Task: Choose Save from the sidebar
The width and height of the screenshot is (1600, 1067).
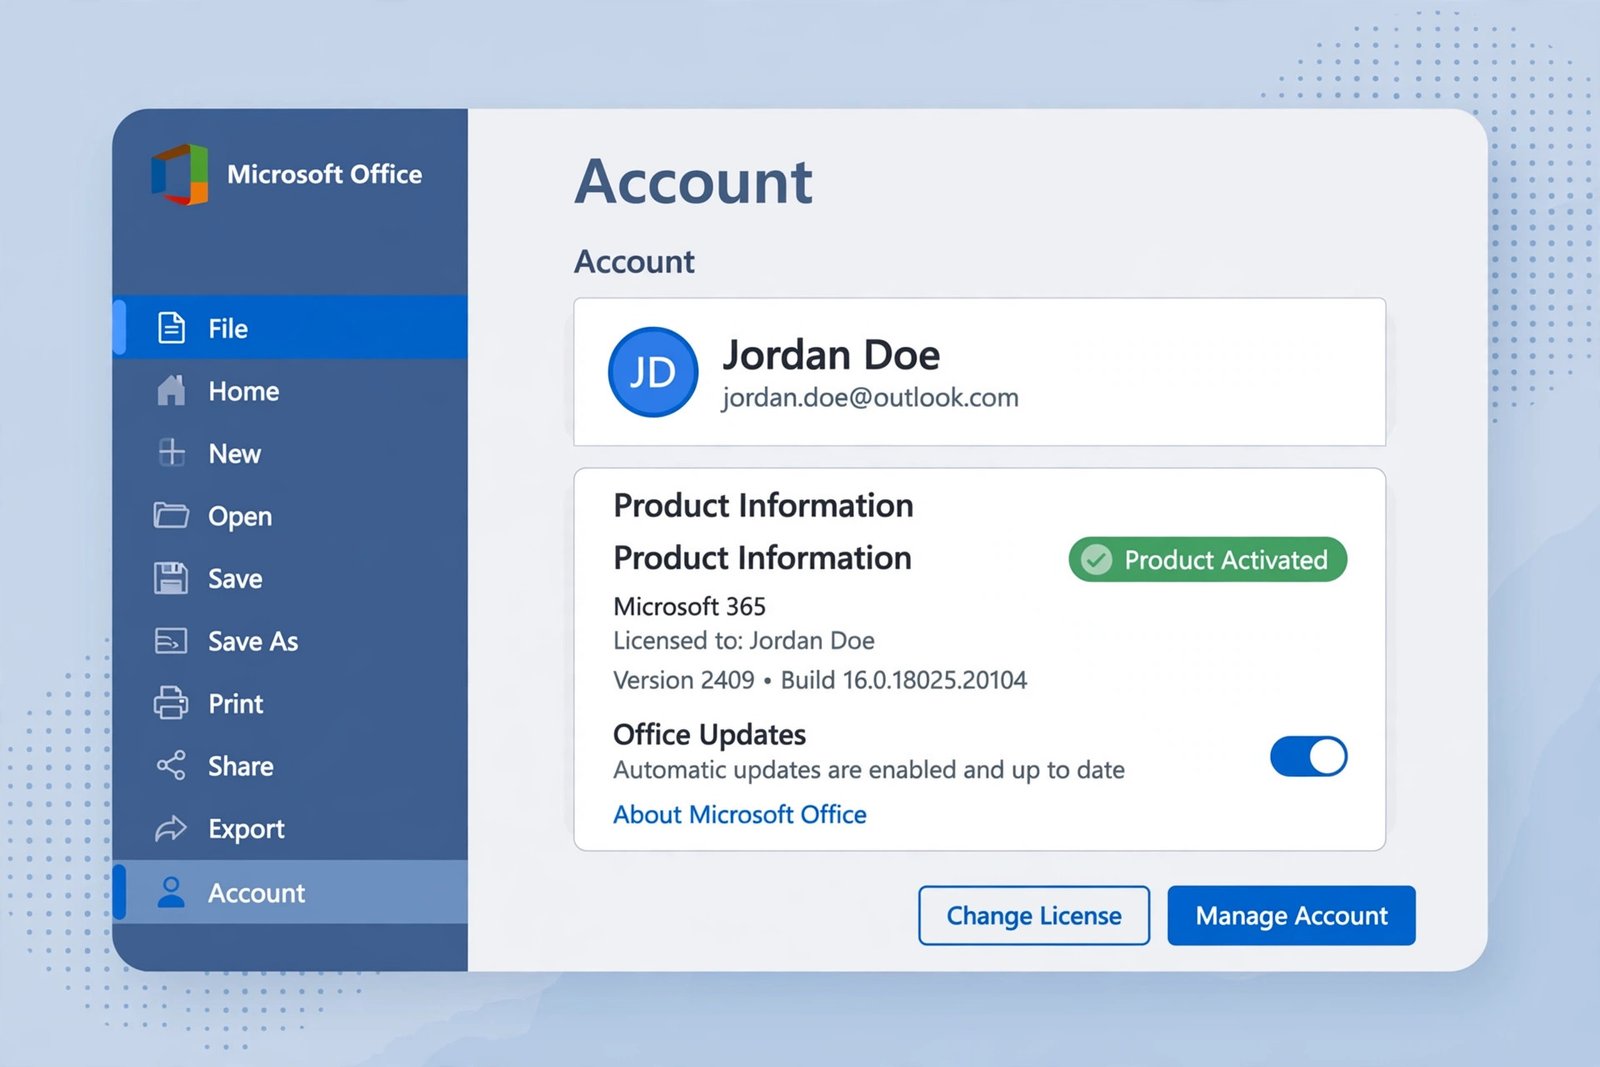Action: click(x=290, y=579)
